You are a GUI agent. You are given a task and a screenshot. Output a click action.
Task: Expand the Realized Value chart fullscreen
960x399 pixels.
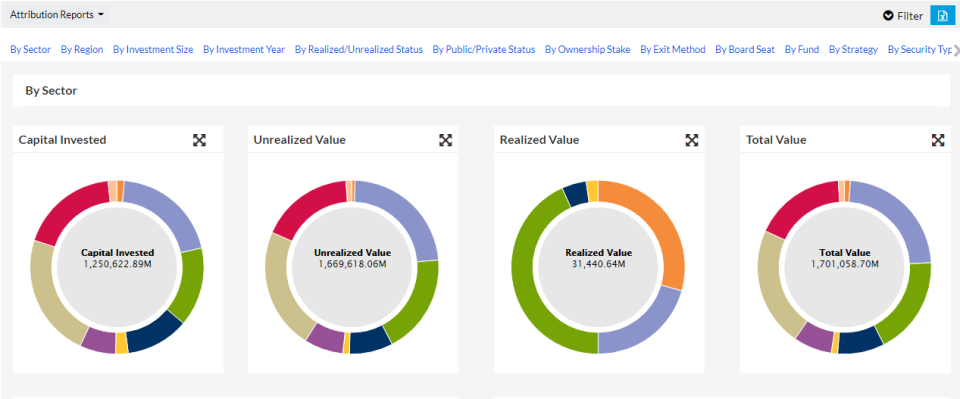pos(692,140)
